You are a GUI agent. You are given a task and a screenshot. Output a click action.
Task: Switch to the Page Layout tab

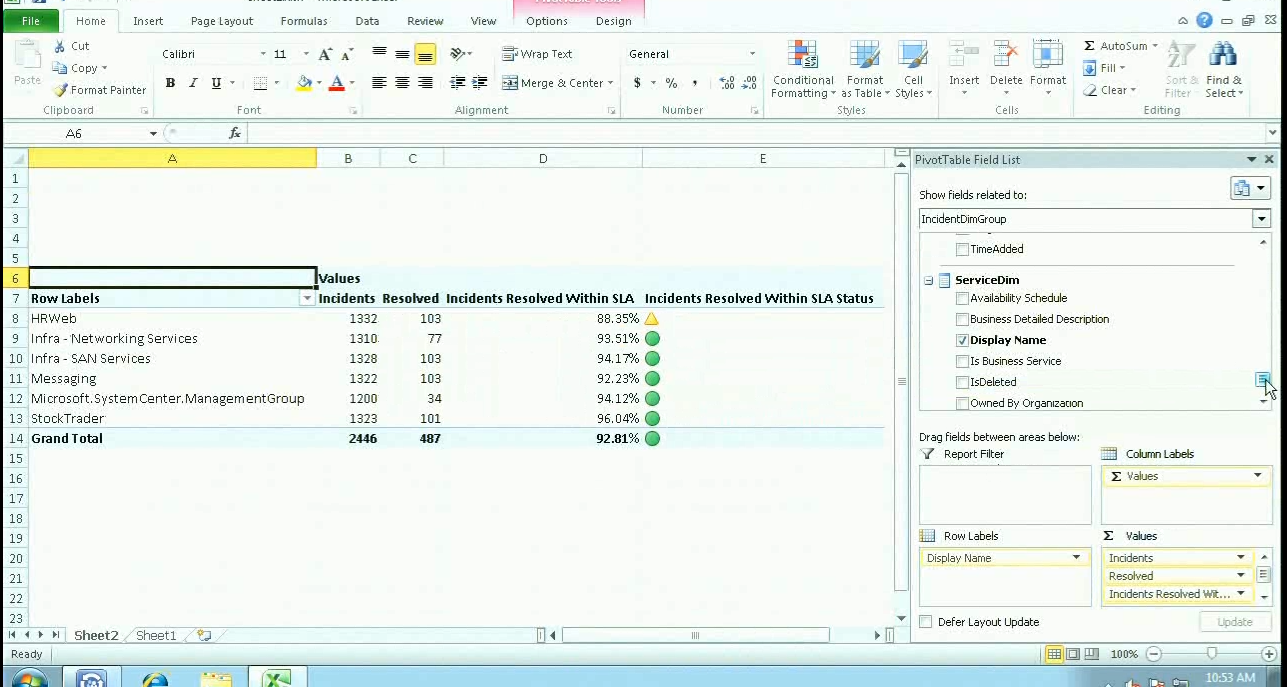click(221, 21)
